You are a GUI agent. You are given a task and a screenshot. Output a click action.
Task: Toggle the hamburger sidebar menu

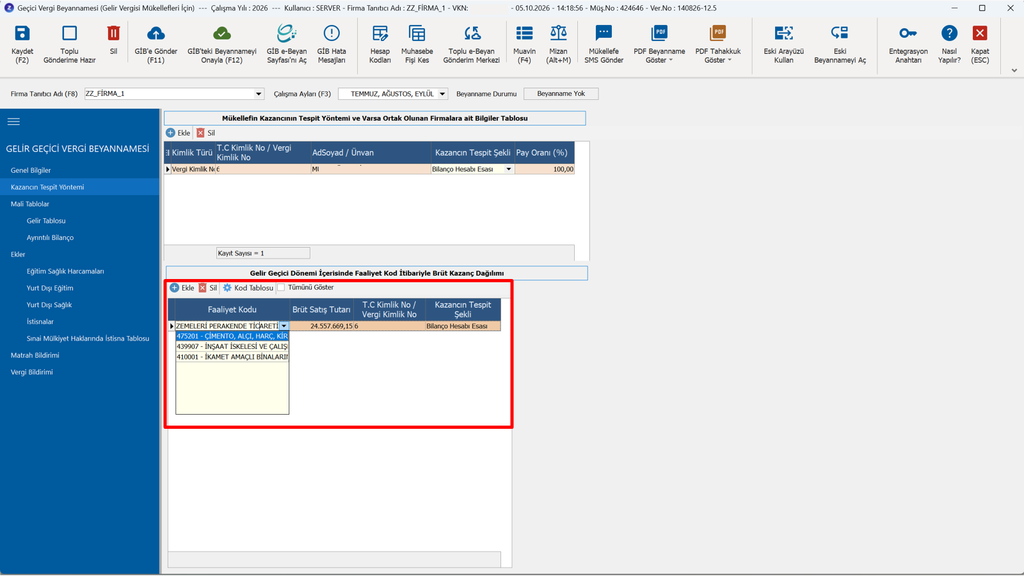pos(14,121)
